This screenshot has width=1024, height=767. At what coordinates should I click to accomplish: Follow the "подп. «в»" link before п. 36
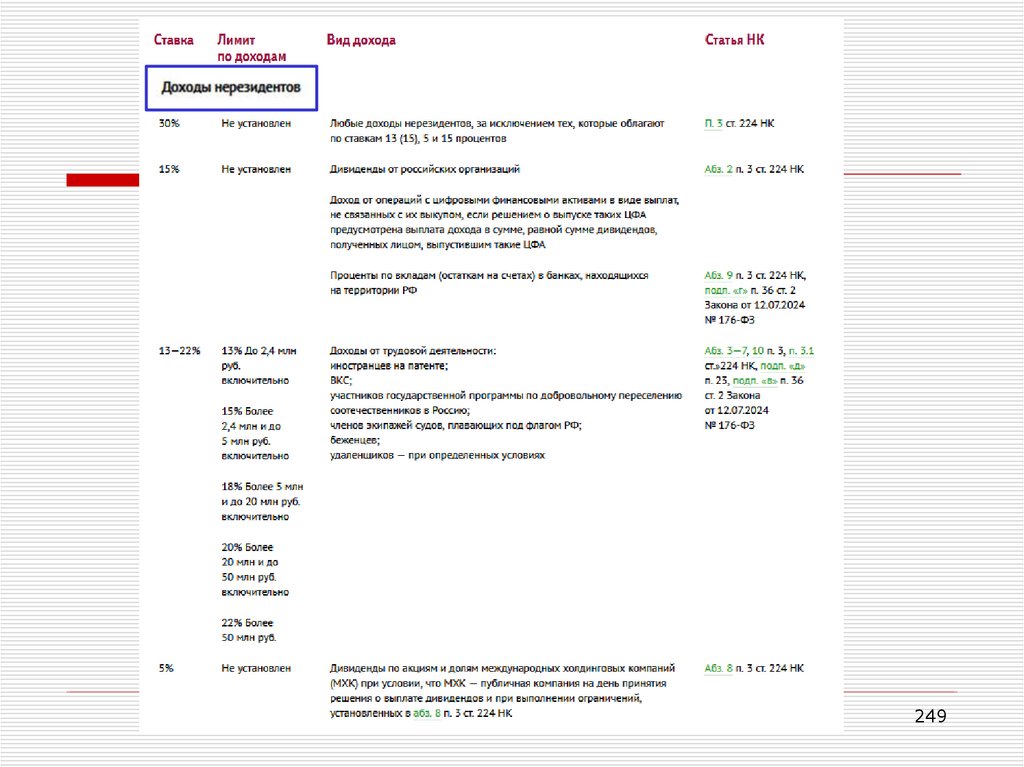click(x=755, y=381)
